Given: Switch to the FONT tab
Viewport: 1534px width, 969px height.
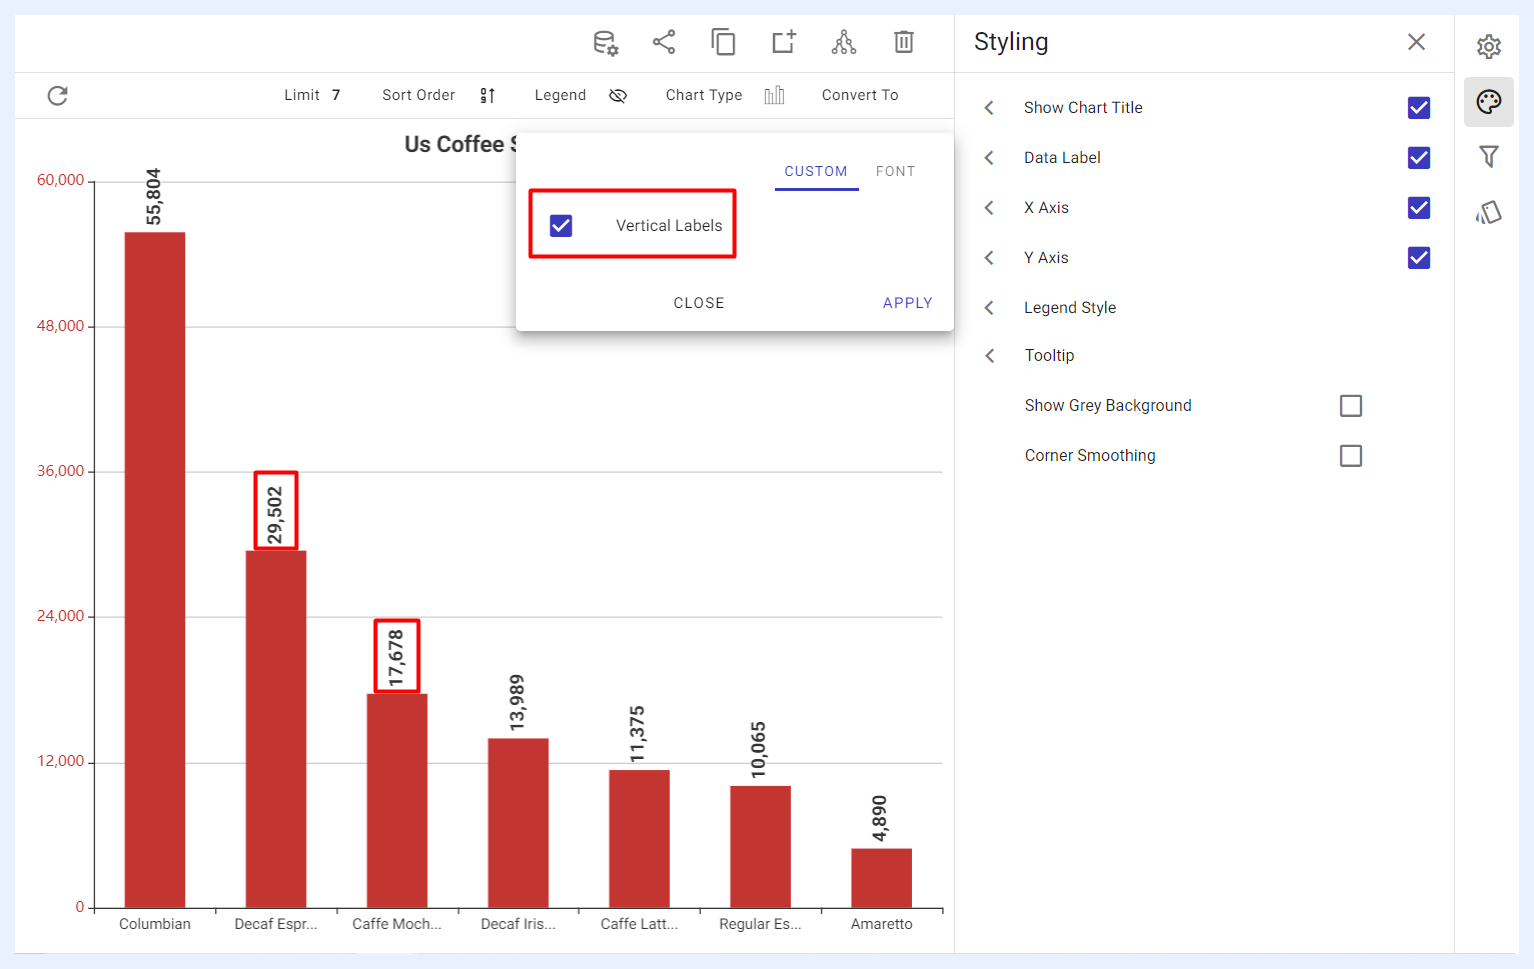Looking at the screenshot, I should pos(895,172).
